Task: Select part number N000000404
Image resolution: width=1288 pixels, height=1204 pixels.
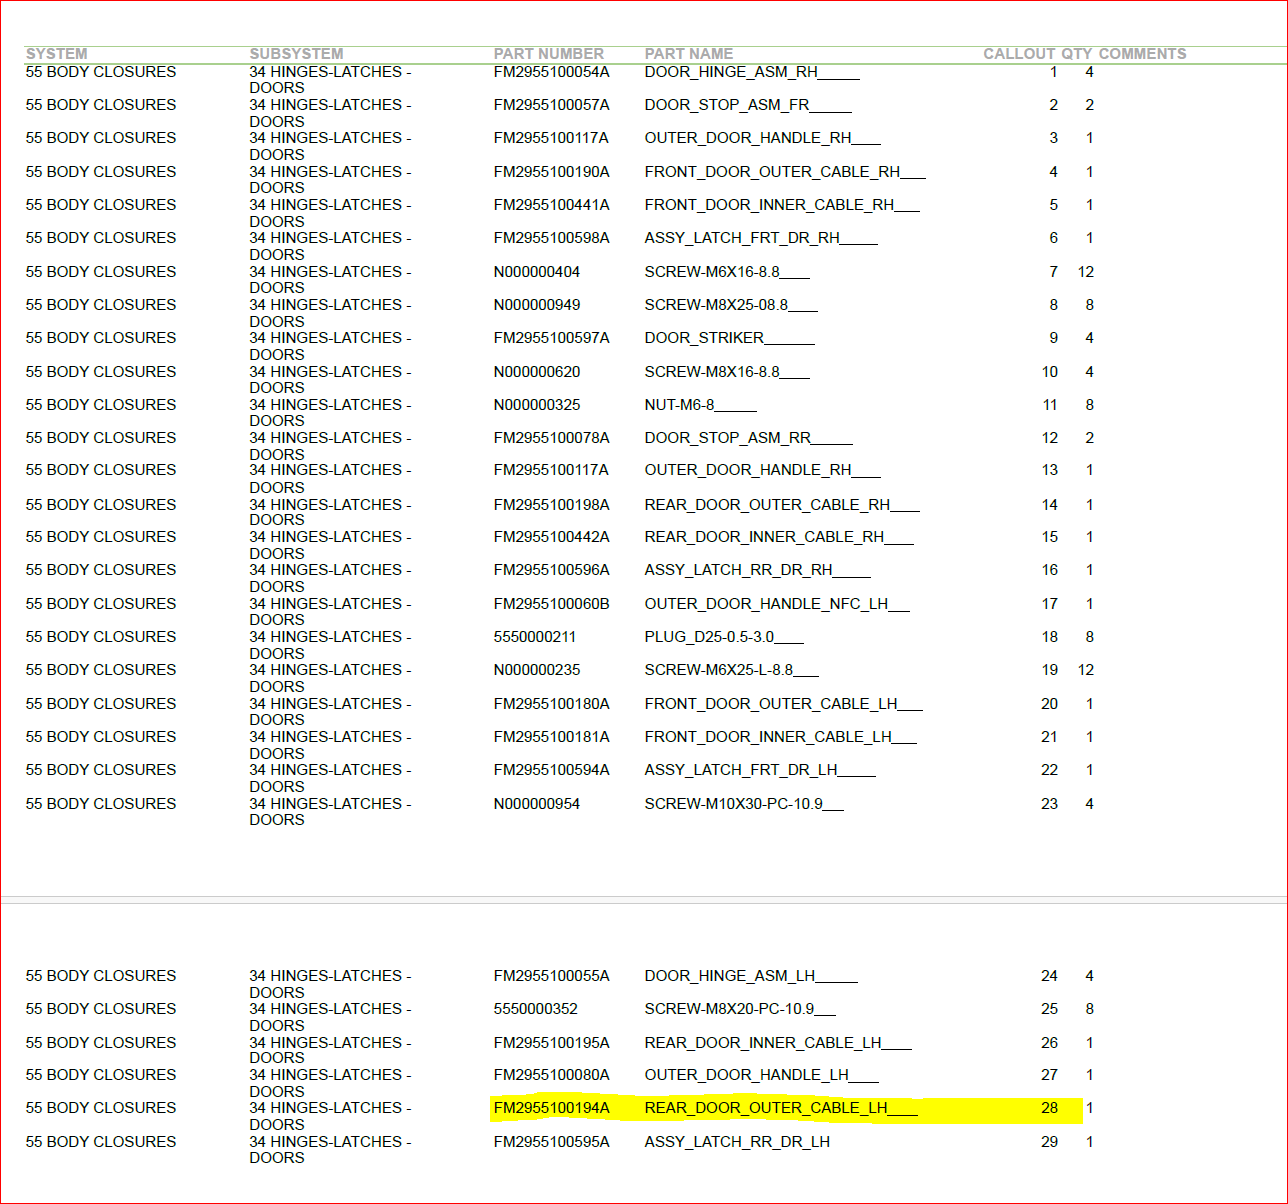Action: 536,272
